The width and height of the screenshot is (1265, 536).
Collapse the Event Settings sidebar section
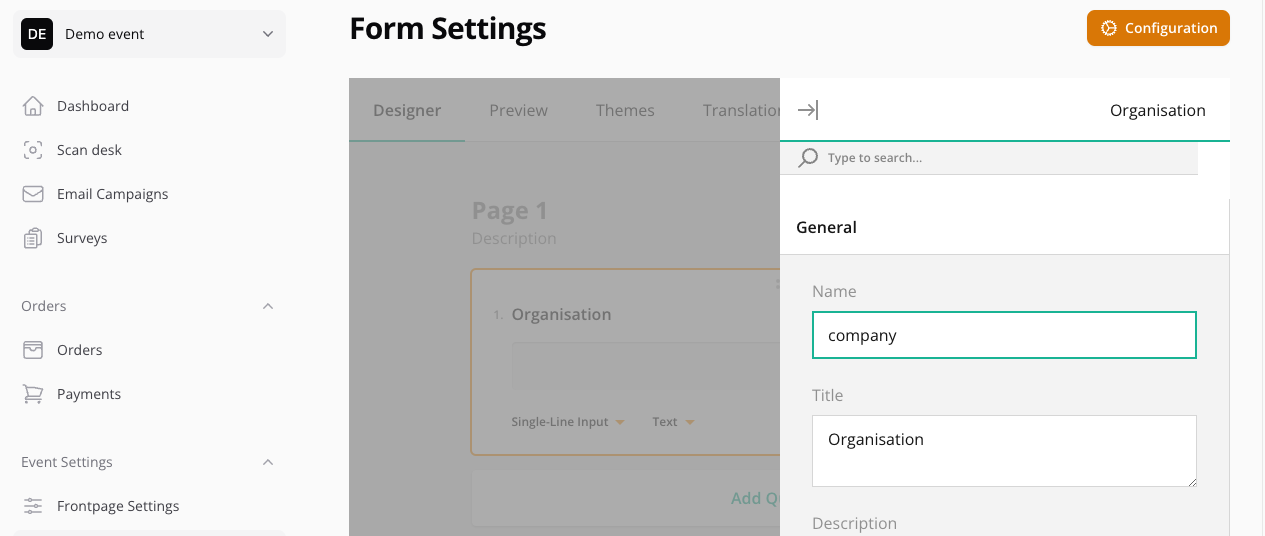point(267,462)
